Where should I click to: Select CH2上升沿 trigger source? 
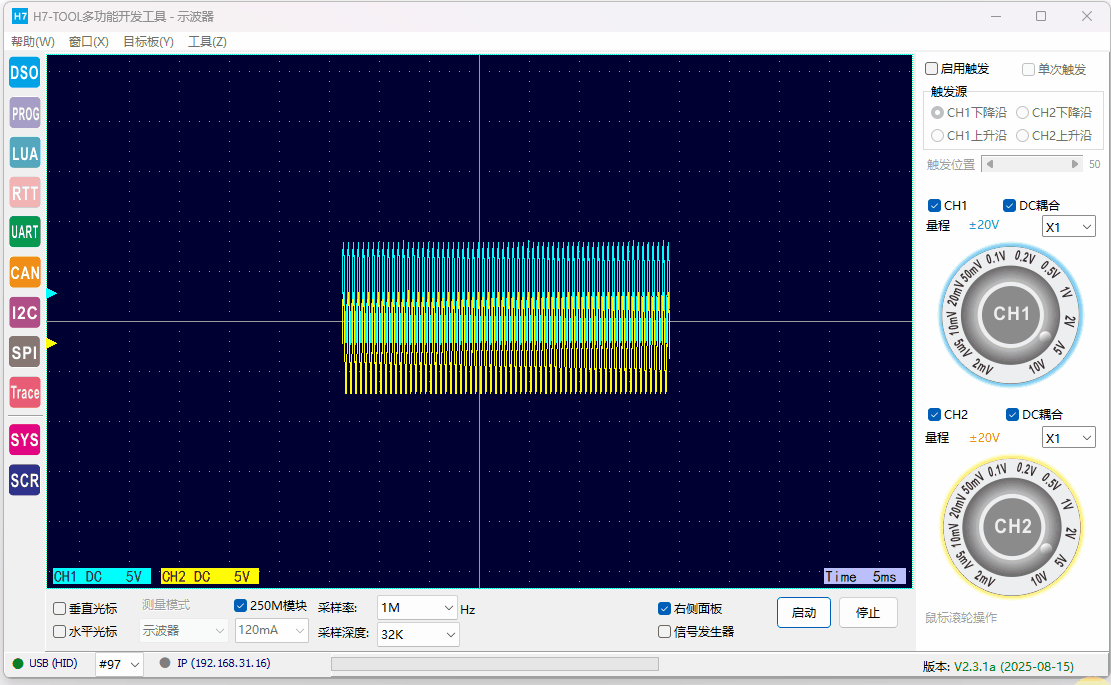[x=1022, y=135]
